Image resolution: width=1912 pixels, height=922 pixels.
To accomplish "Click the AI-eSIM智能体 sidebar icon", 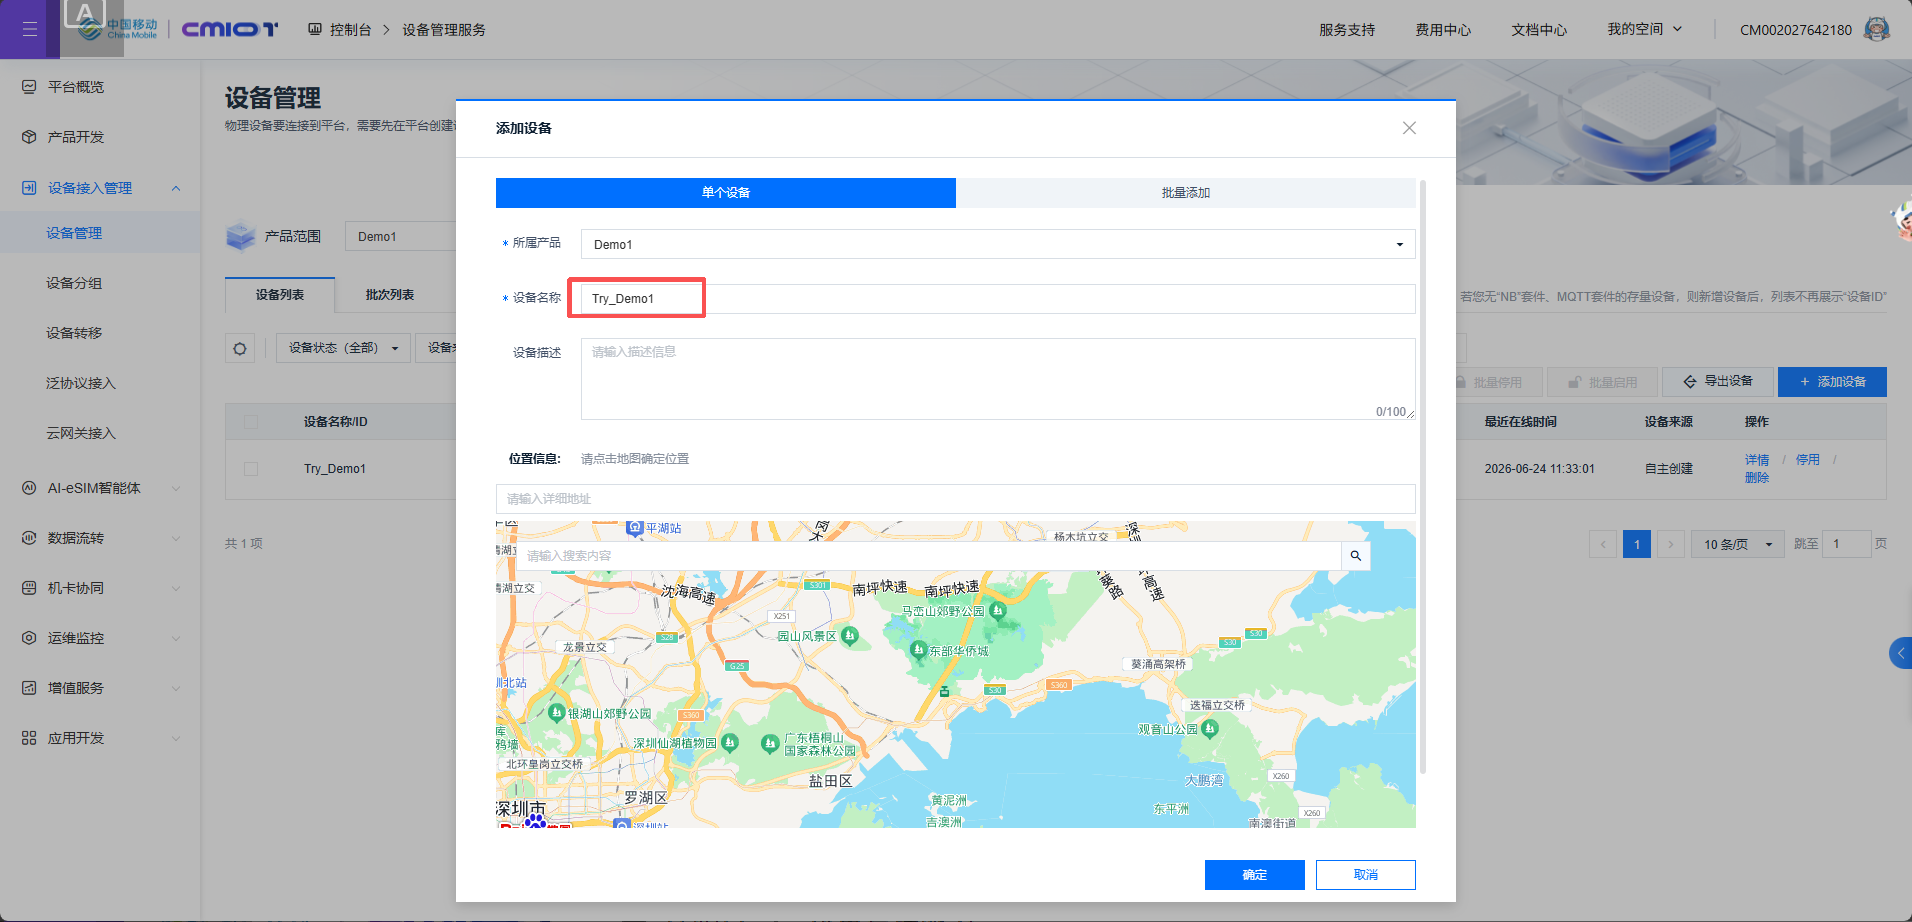I will pyautogui.click(x=29, y=488).
